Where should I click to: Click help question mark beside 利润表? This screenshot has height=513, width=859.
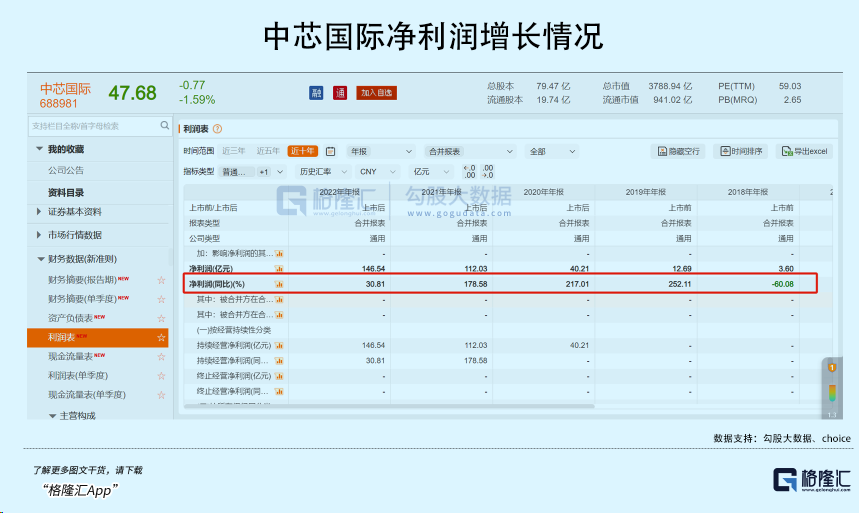(x=217, y=129)
